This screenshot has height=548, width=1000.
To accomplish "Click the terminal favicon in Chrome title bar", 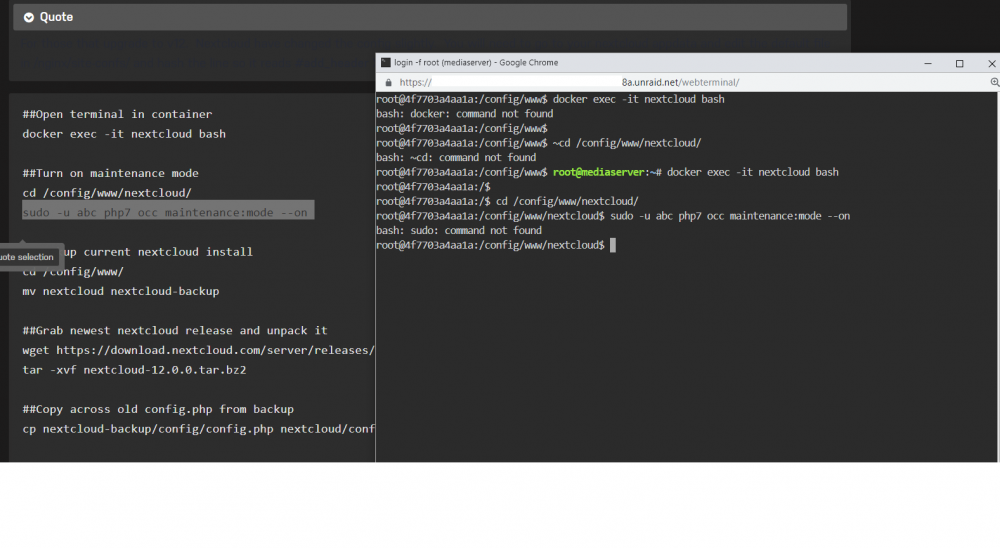I will click(x=385, y=63).
